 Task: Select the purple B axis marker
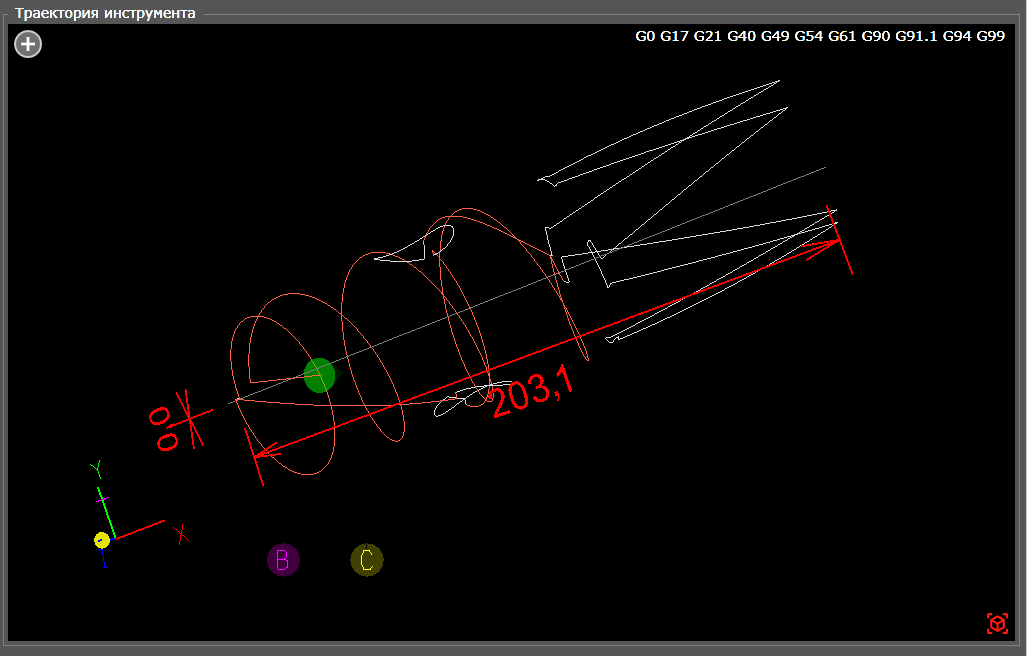(x=283, y=560)
